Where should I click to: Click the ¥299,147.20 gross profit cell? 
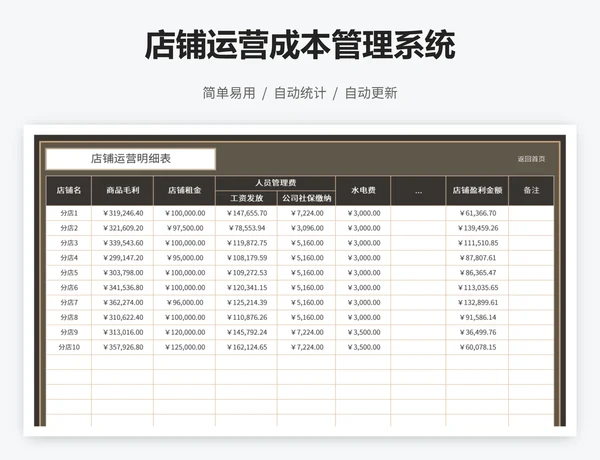122,258
